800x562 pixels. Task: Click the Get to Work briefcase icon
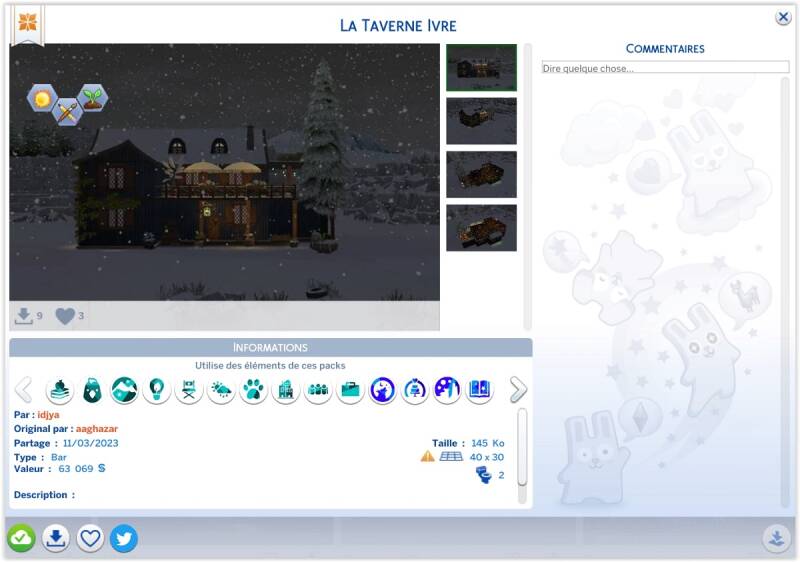[351, 390]
